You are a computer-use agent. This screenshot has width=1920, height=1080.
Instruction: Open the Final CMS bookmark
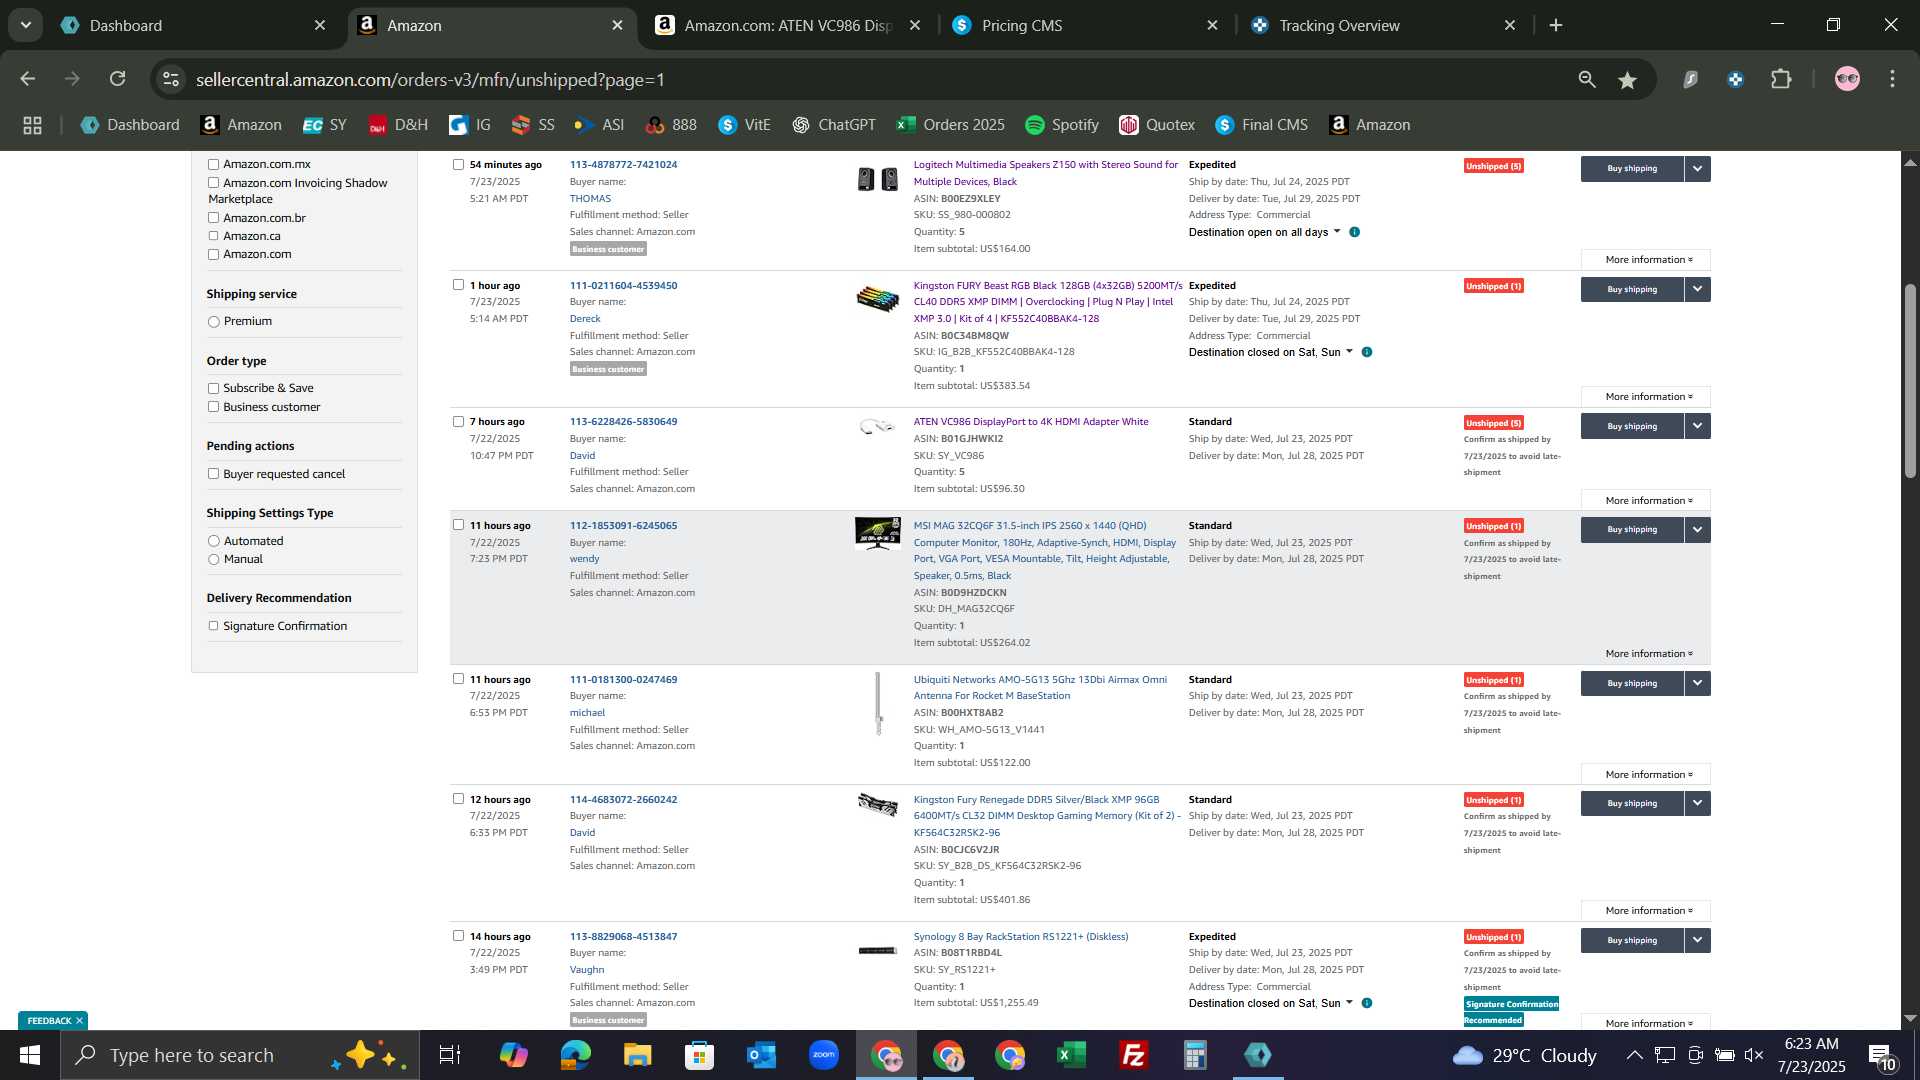click(1262, 125)
